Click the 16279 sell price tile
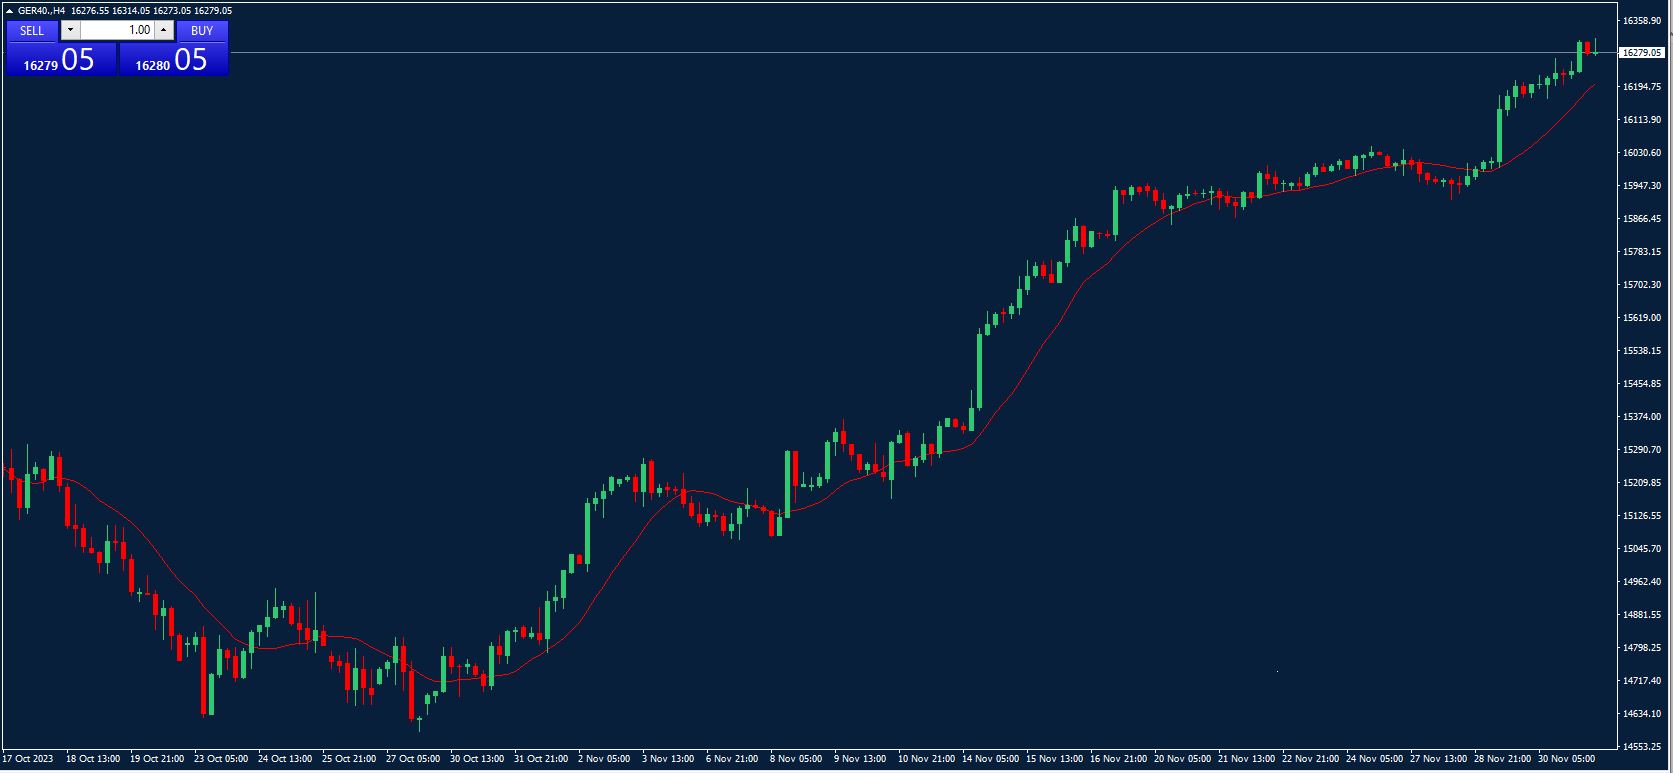Screen dimensions: 1673x773 point(60,60)
